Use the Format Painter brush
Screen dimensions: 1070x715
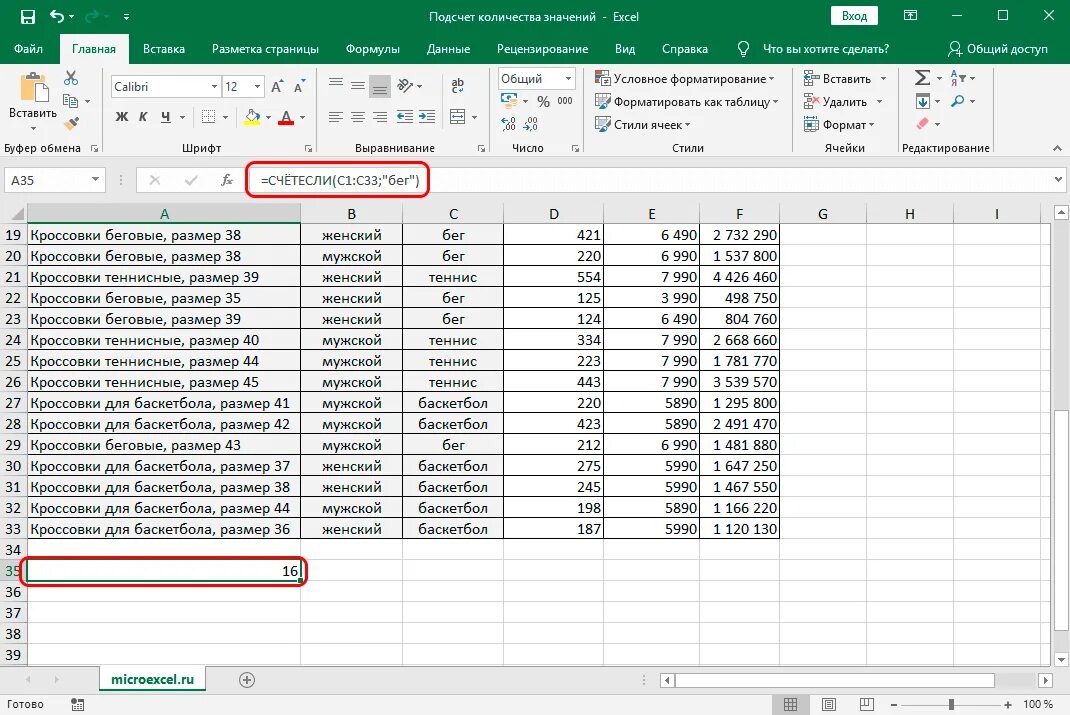(71, 123)
